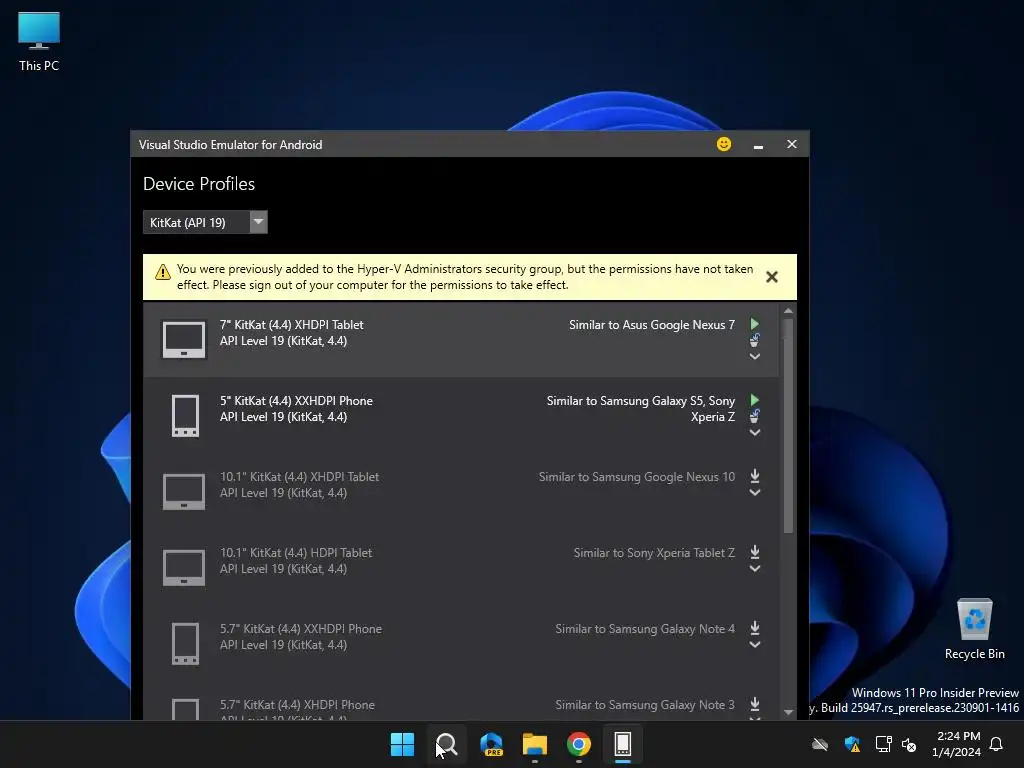Image resolution: width=1024 pixels, height=768 pixels.
Task: Expand details of 10.1" KitKat XHDPI Tablet
Action: 754,492
